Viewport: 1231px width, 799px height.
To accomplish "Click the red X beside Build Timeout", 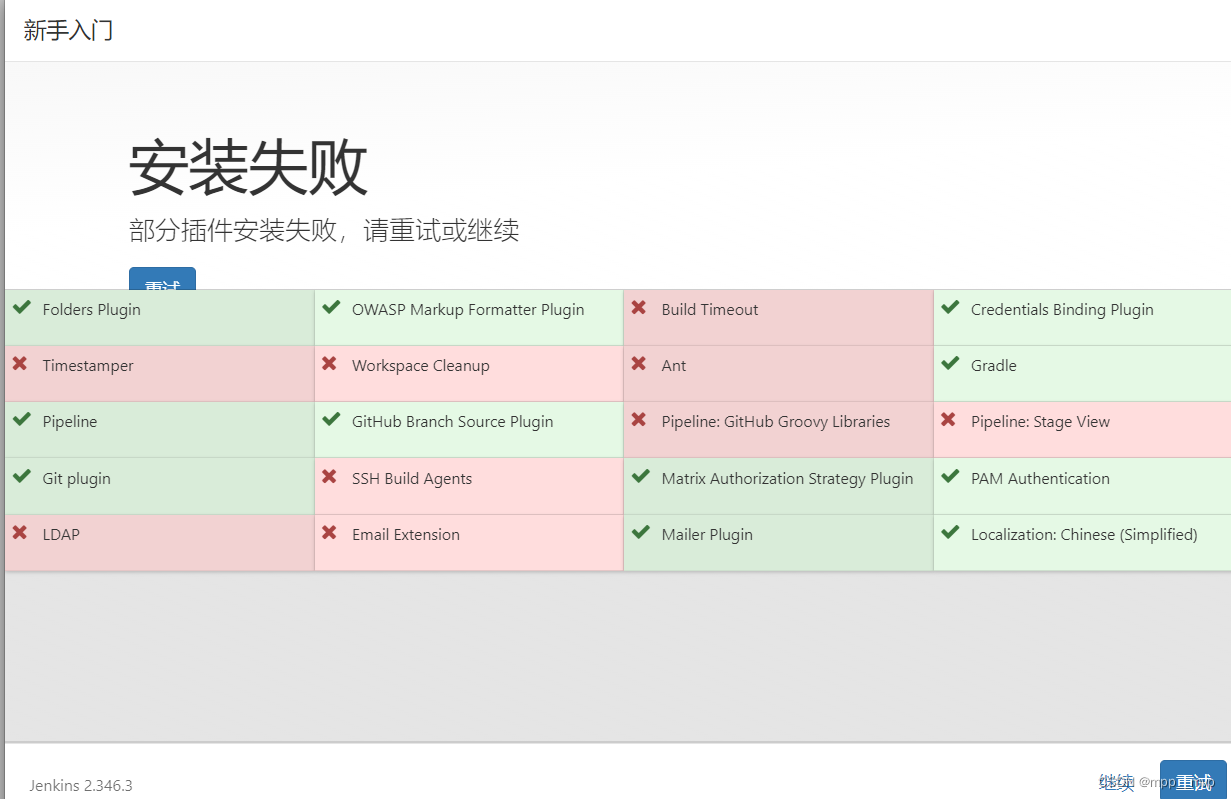I will (639, 308).
